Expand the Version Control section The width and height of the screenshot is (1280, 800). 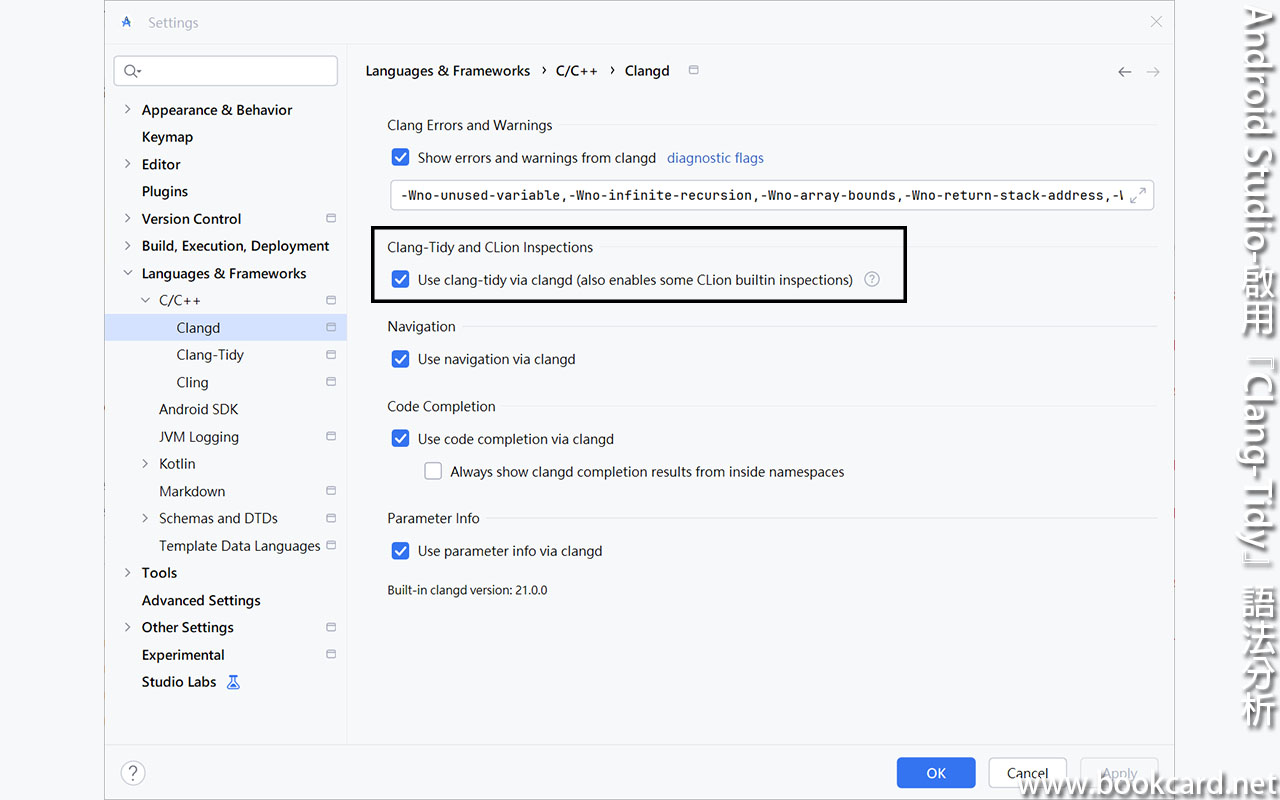(127, 218)
